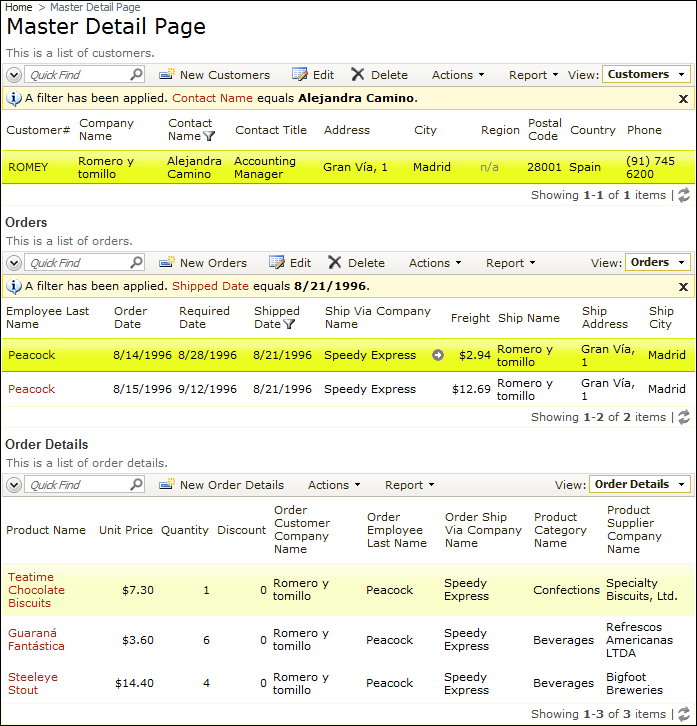Dismiss the Shipped Date filter bar
This screenshot has width=697, height=726.
[x=683, y=287]
